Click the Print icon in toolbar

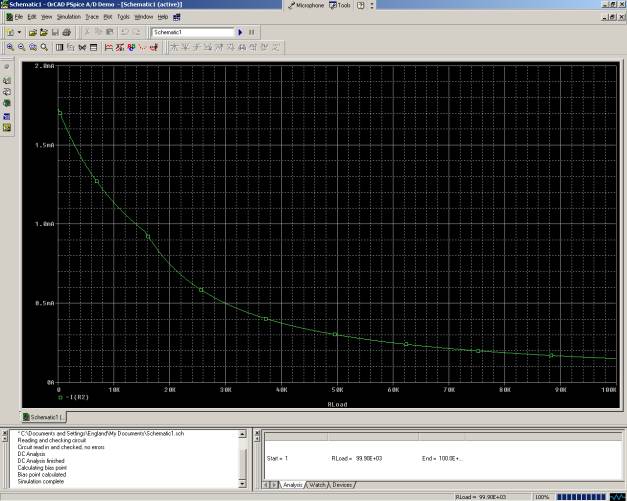tap(67, 32)
